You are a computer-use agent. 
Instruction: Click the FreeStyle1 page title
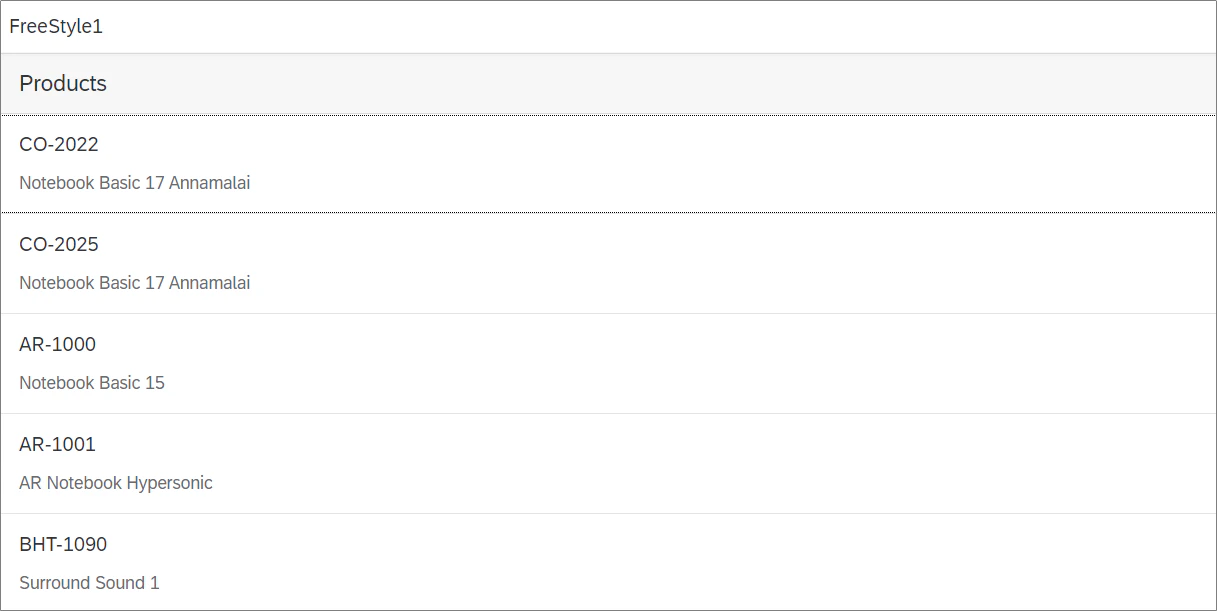click(56, 27)
